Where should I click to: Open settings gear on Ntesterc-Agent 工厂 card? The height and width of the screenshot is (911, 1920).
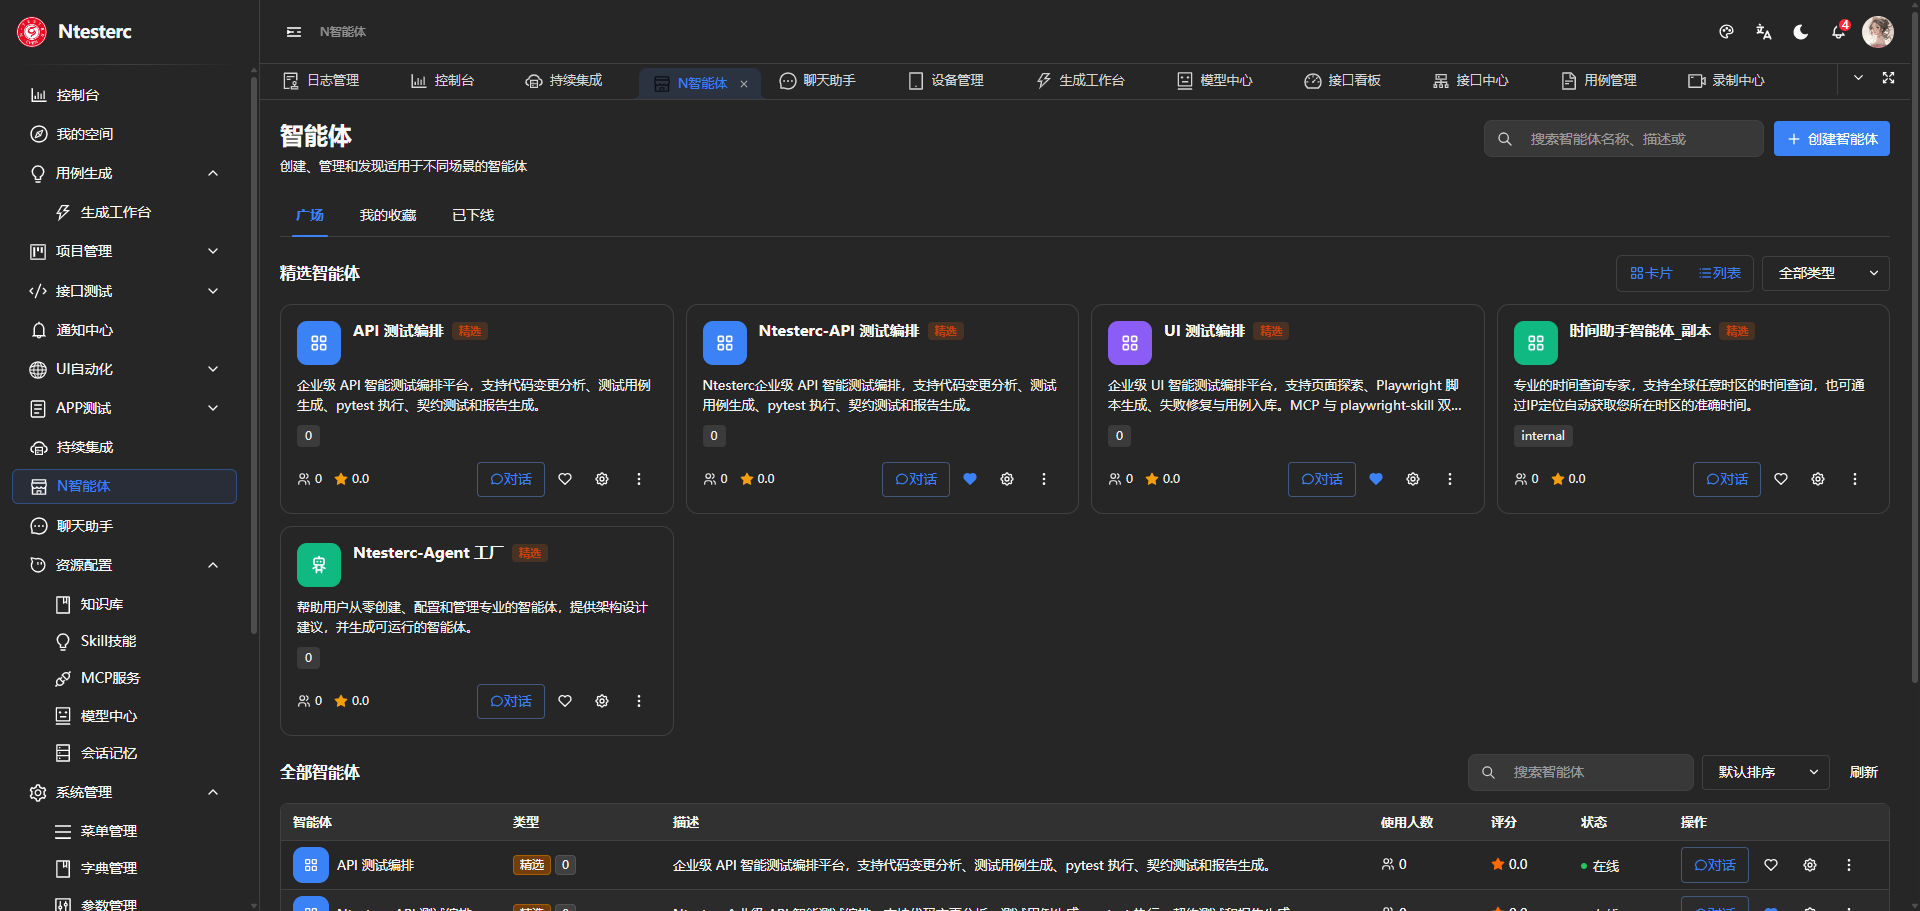point(602,701)
